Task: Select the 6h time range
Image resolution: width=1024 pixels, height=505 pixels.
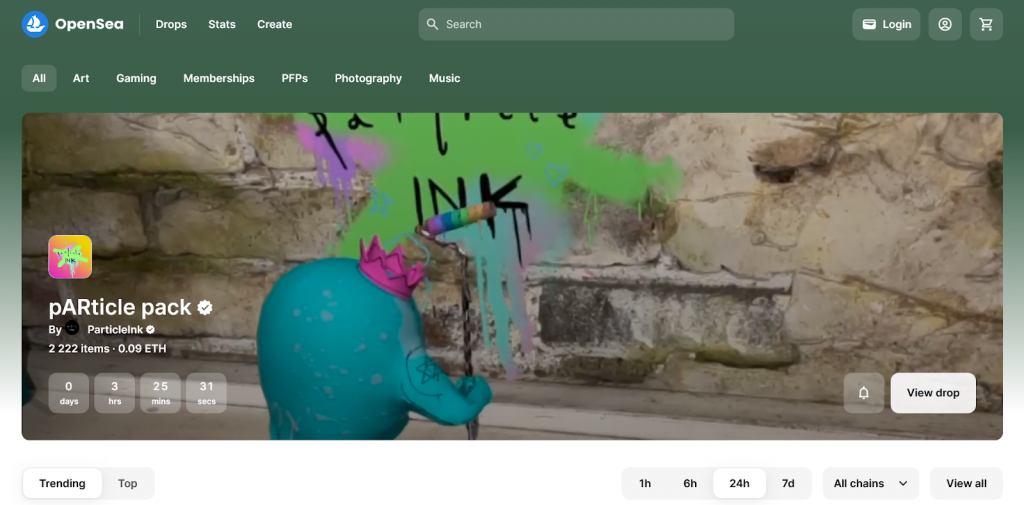Action: 690,483
